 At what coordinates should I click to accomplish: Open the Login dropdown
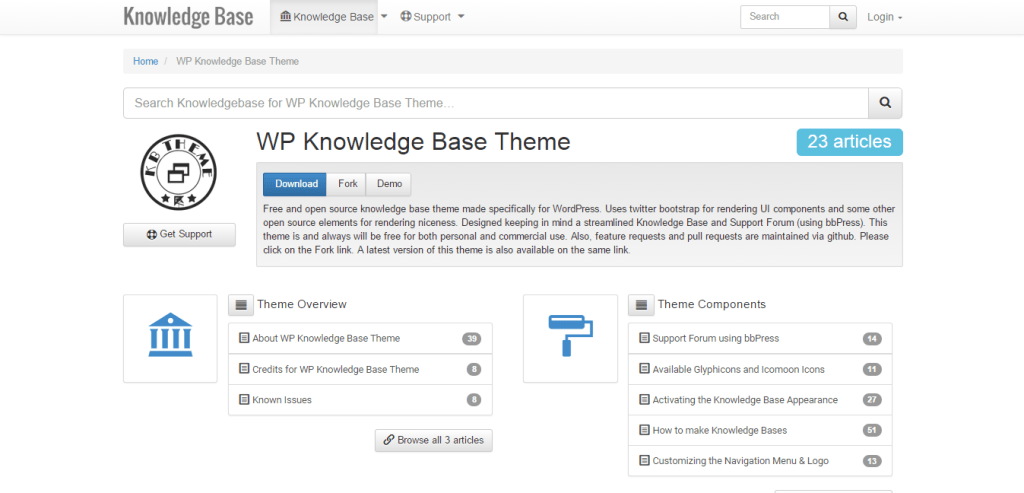coord(884,17)
